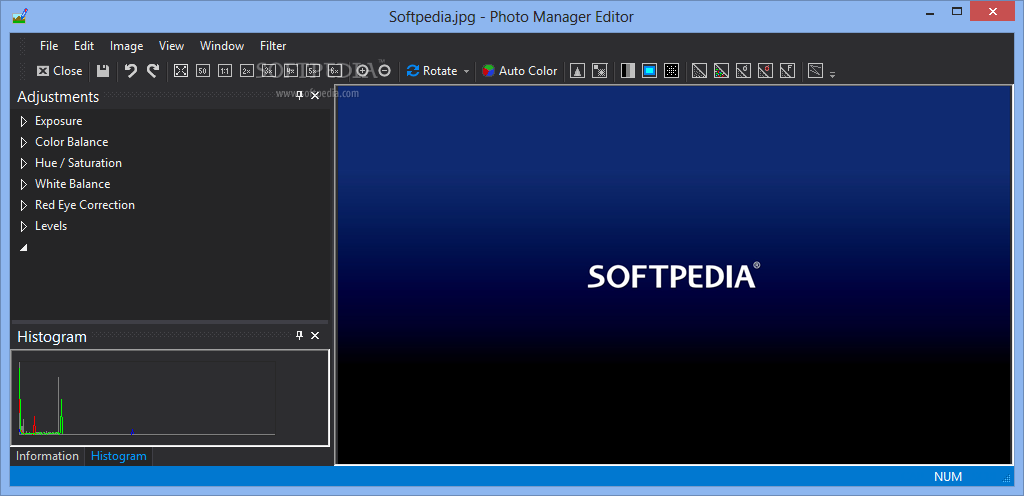Click the last toolbar icon with slanted lines
The image size is (1024, 496).
pos(815,70)
